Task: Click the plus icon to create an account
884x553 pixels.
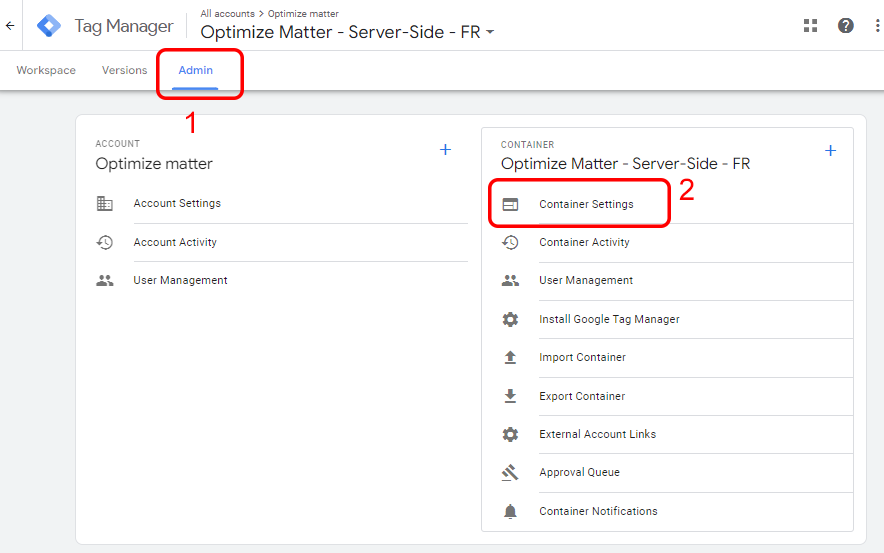Action: tap(445, 149)
